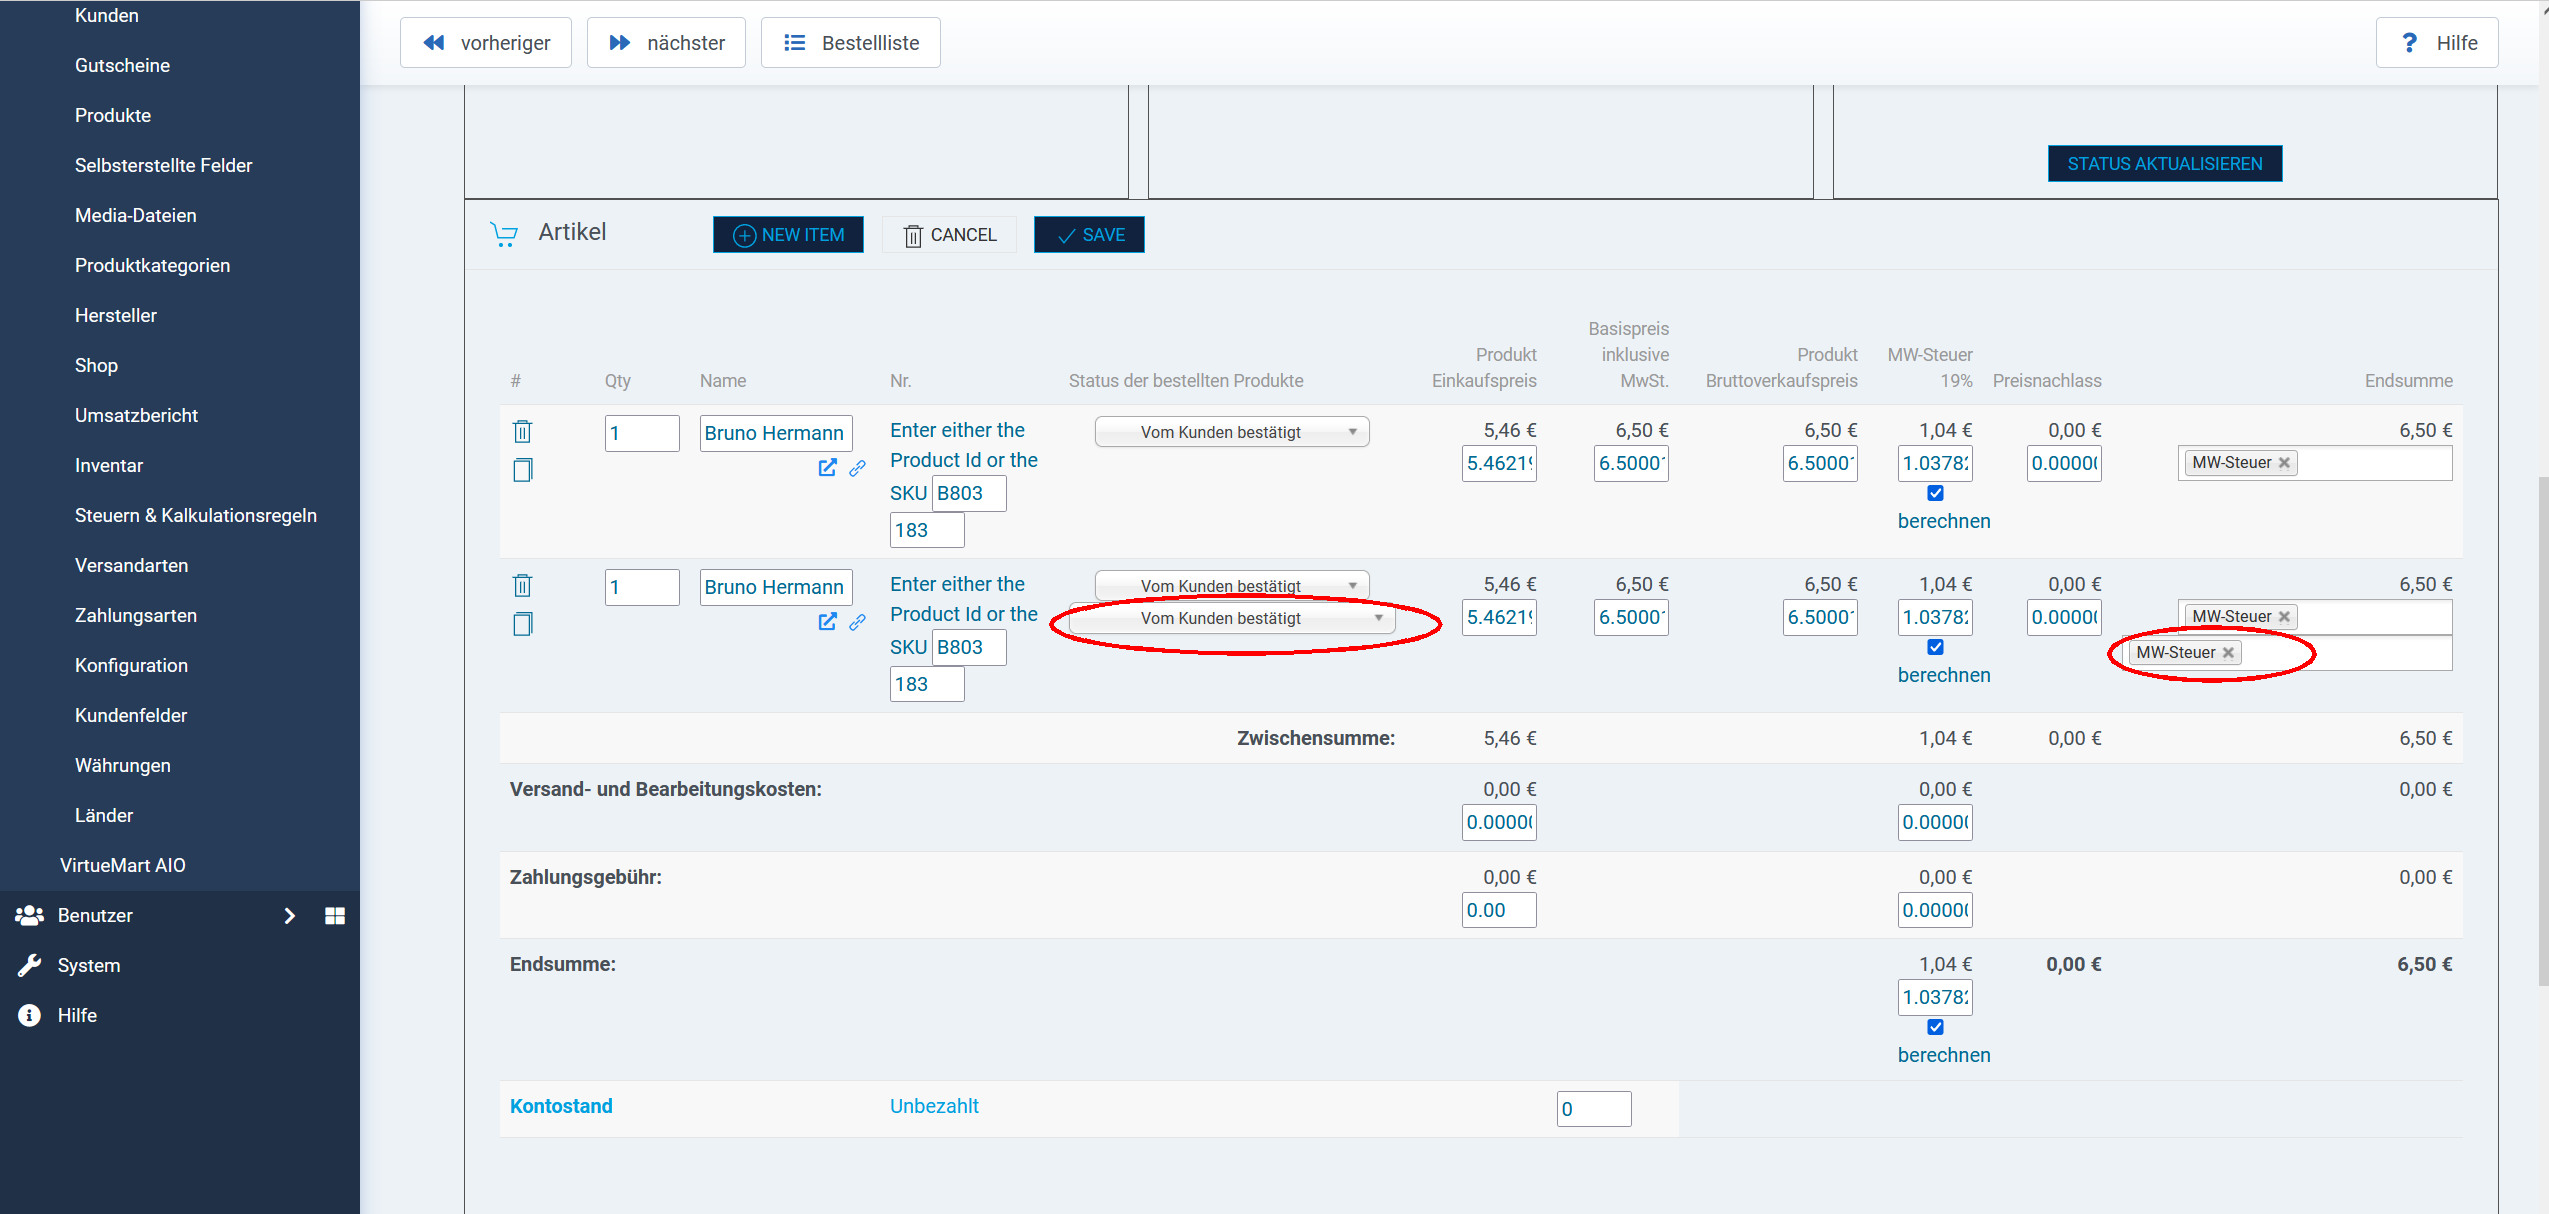This screenshot has height=1214, width=2549.
Task: Uncheck first item's berechnen tax checkbox
Action: (x=1935, y=493)
